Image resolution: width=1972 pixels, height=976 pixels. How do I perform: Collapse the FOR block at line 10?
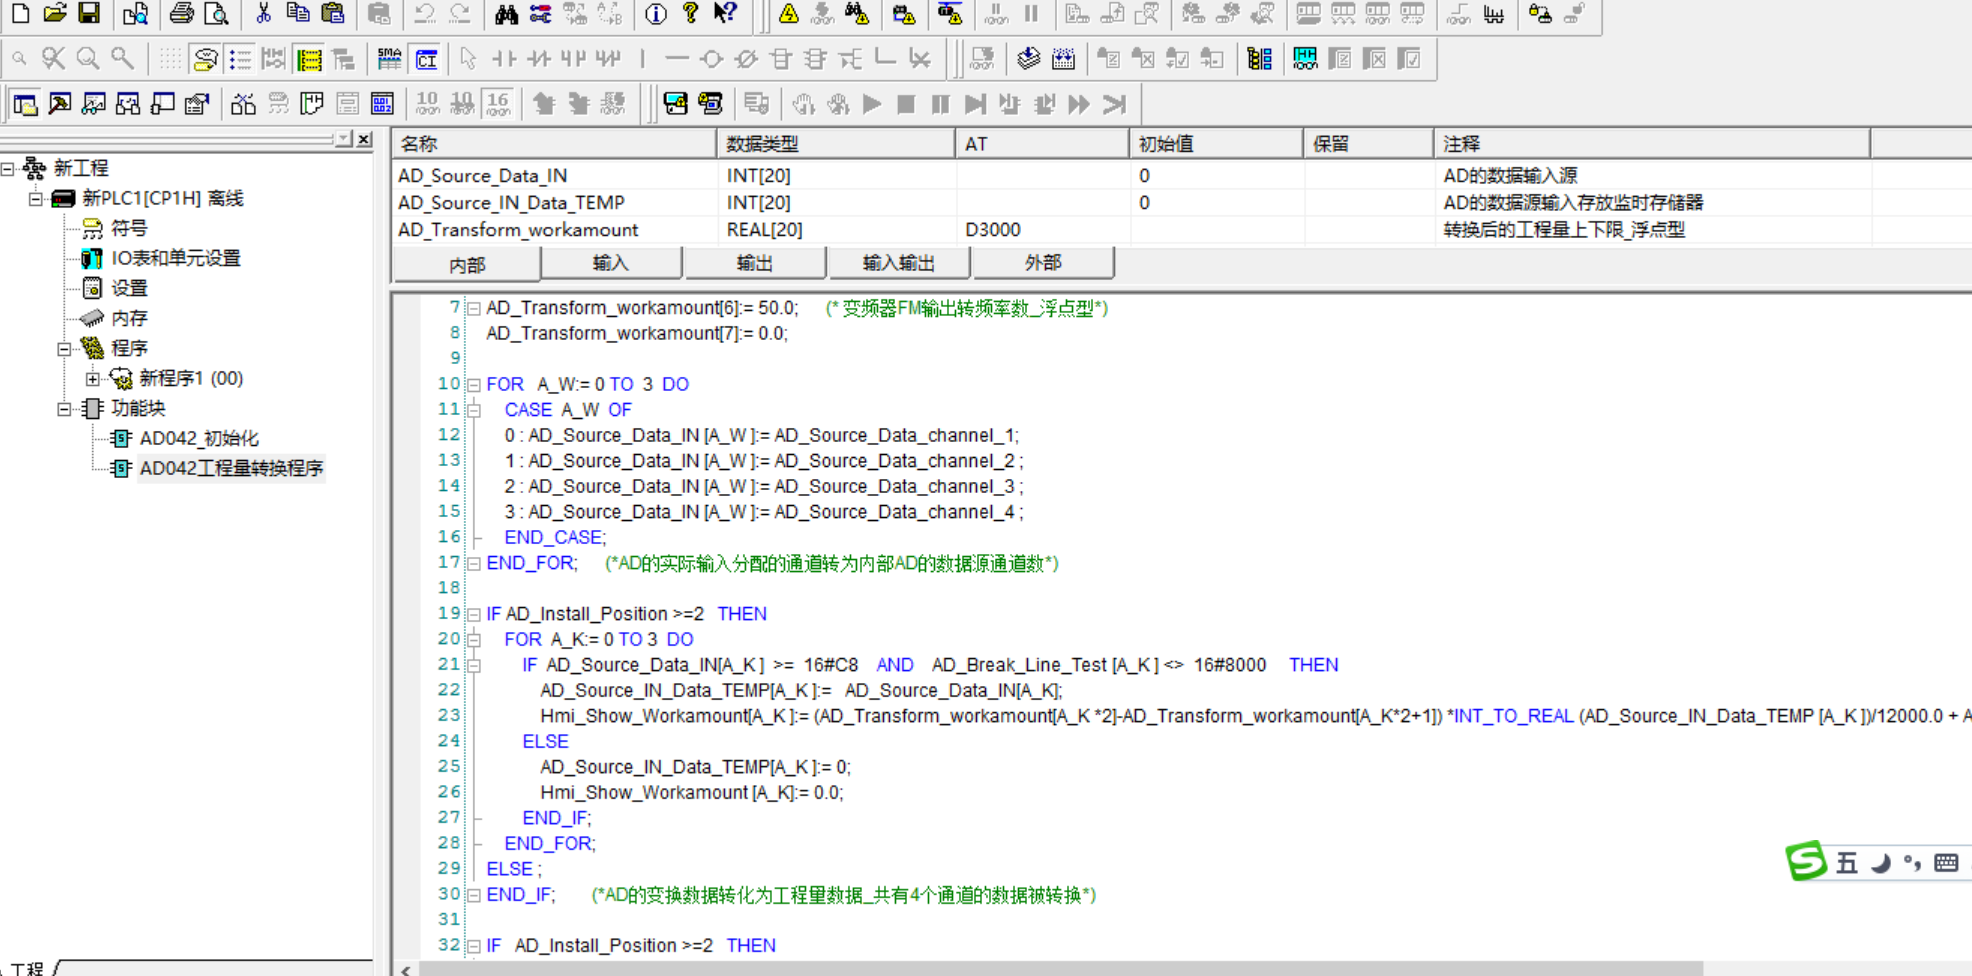click(474, 385)
